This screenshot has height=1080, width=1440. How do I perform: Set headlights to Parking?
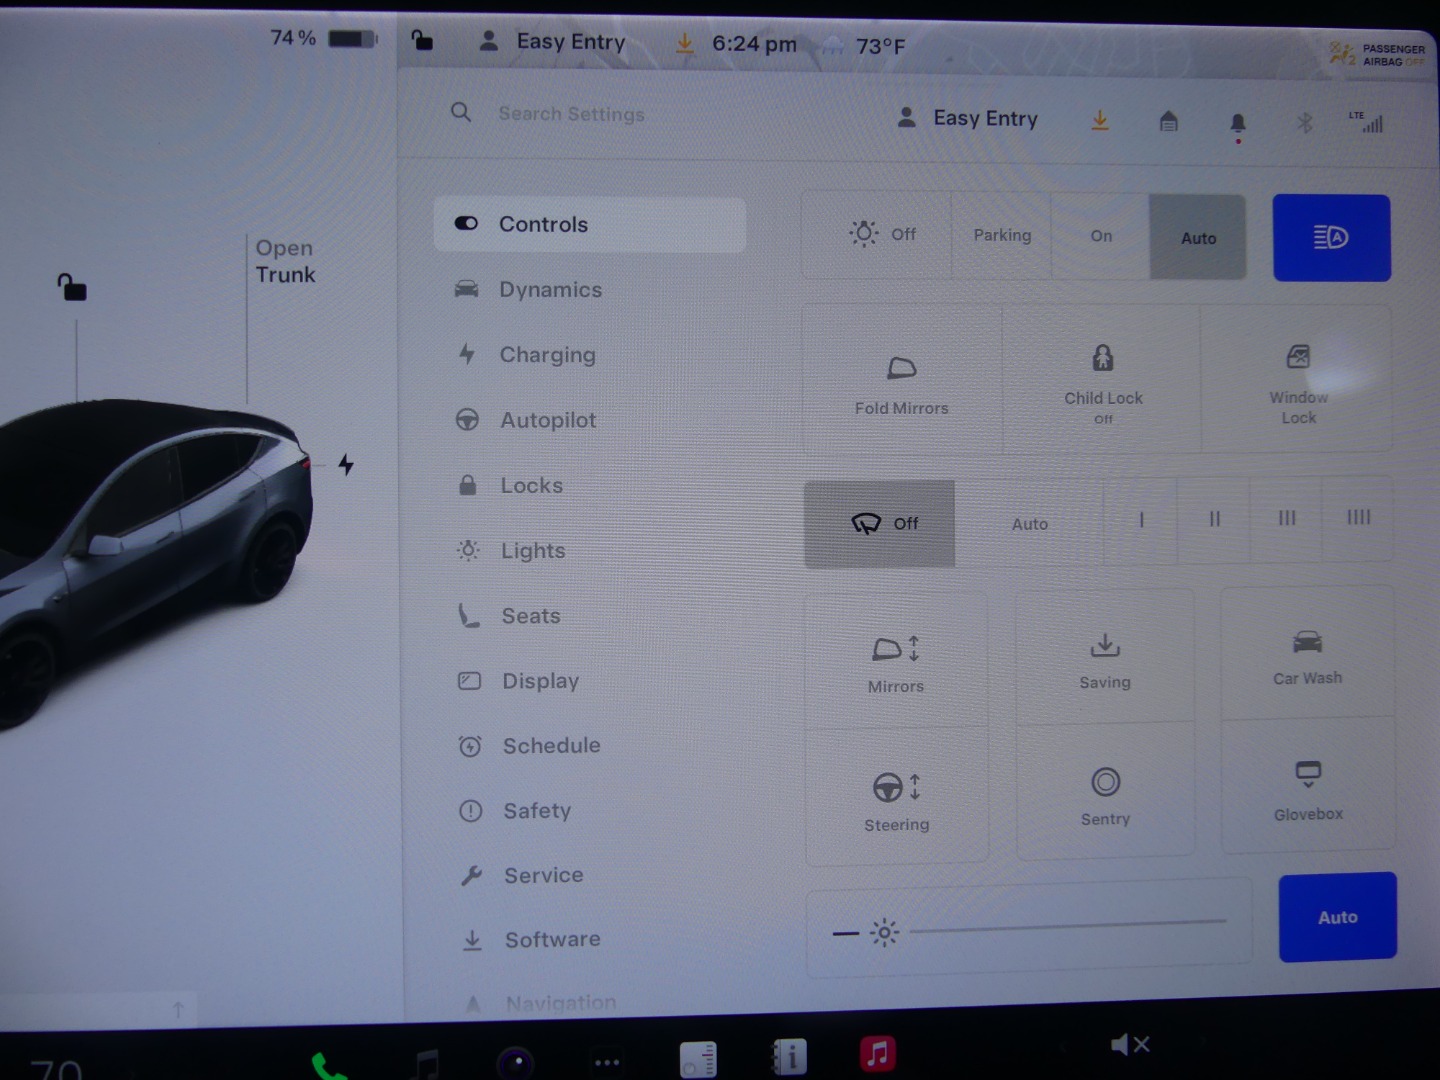pyautogui.click(x=1002, y=236)
